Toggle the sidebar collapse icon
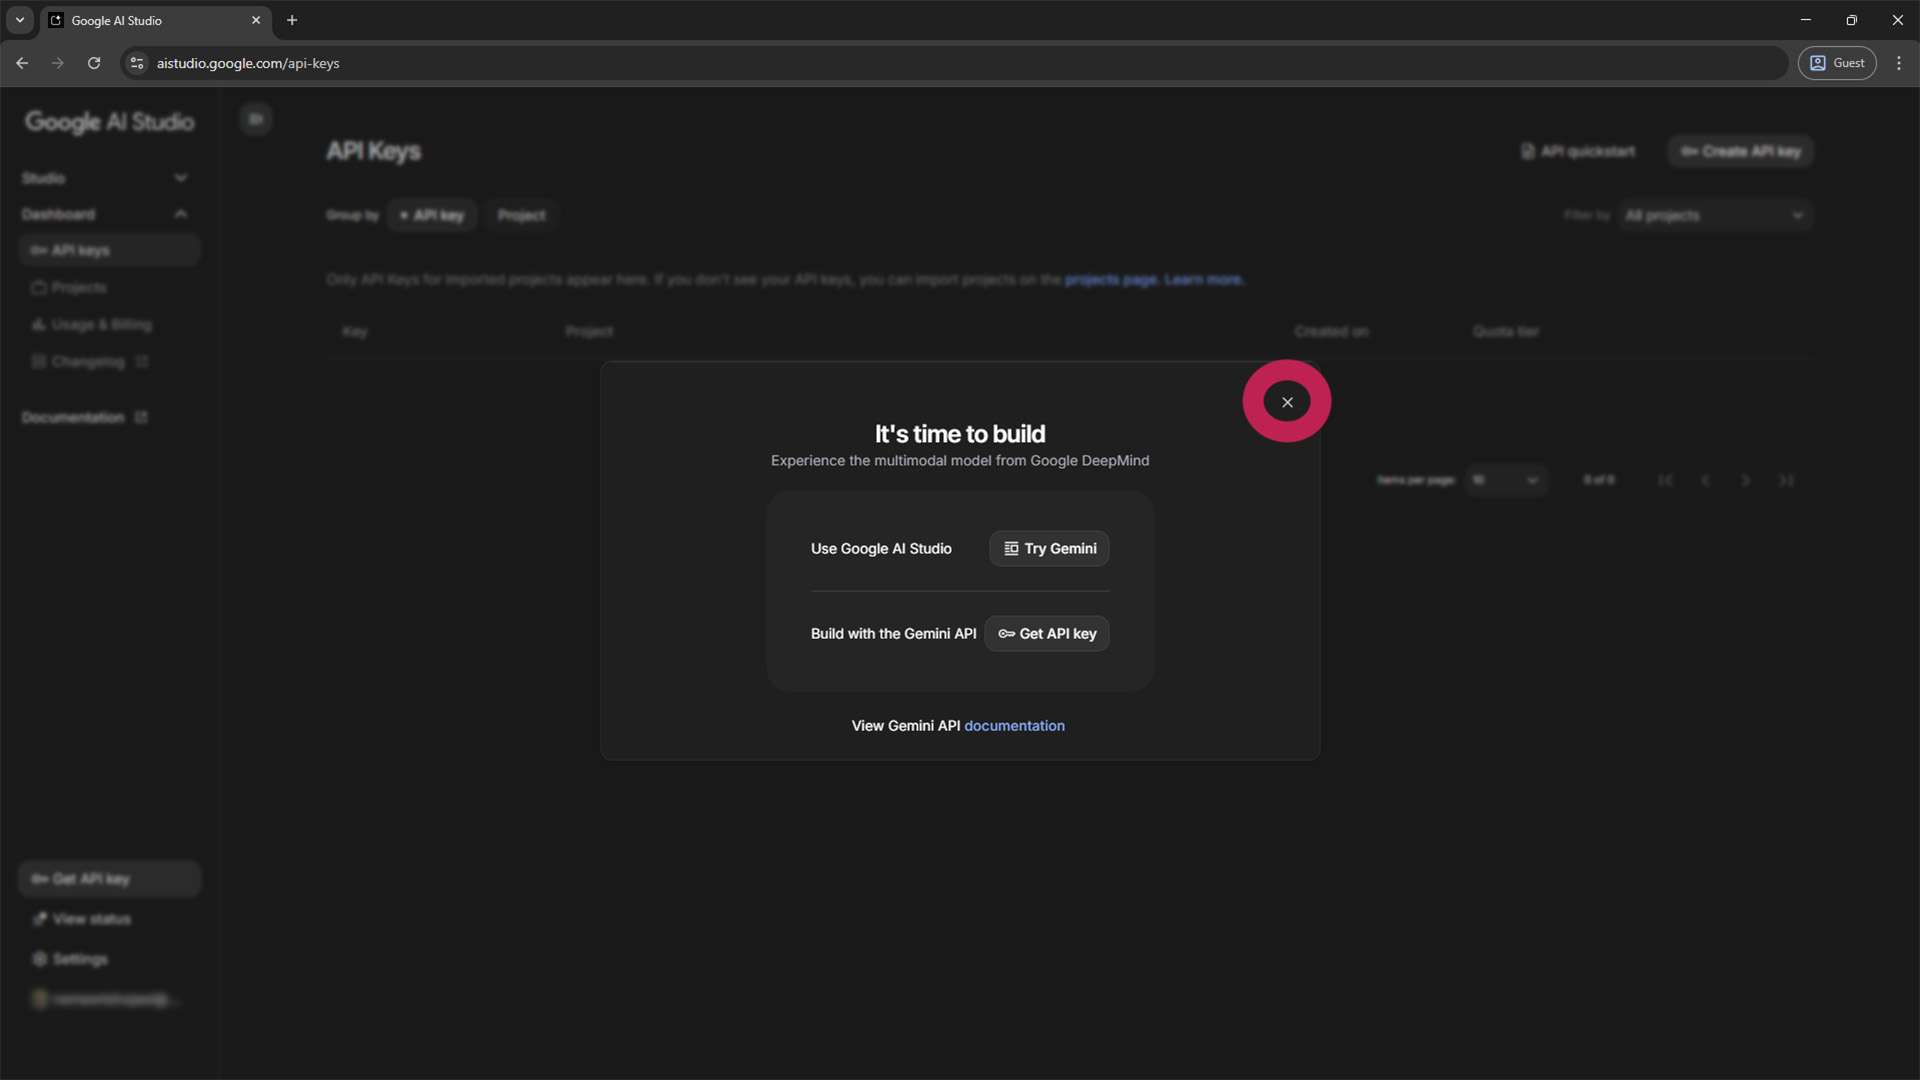Viewport: 1920px width, 1080px height. coord(256,119)
